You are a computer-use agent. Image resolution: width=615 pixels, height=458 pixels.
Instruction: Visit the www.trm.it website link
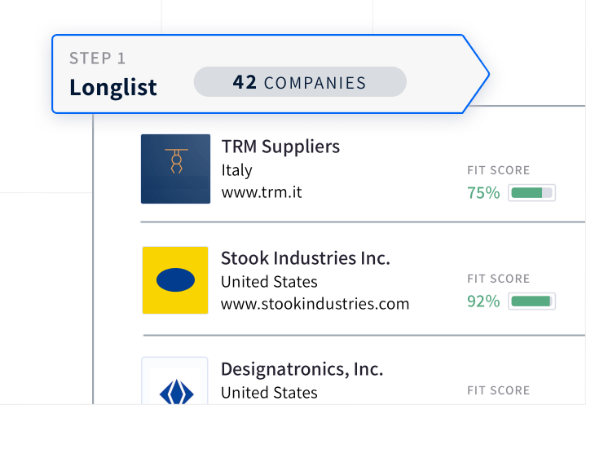[261, 192]
